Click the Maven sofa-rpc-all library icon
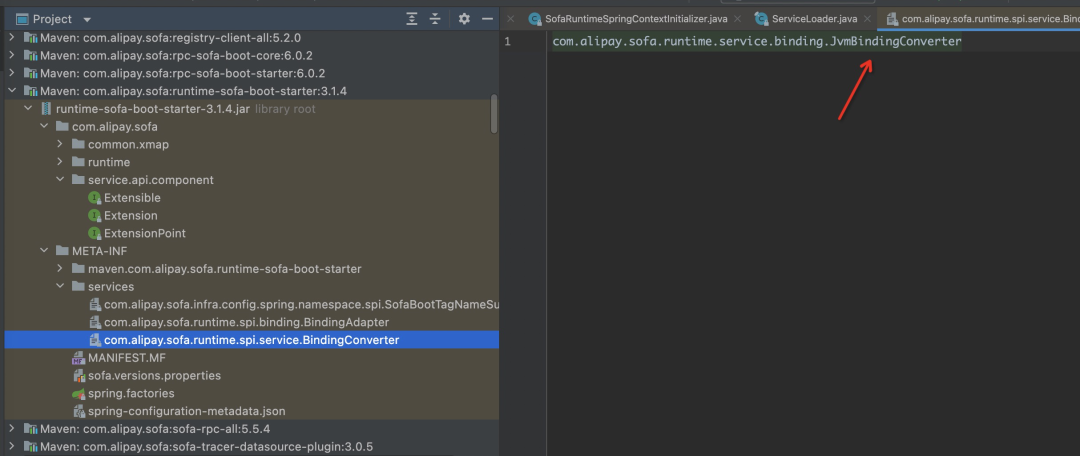The width and height of the screenshot is (1080, 456). click(x=30, y=428)
